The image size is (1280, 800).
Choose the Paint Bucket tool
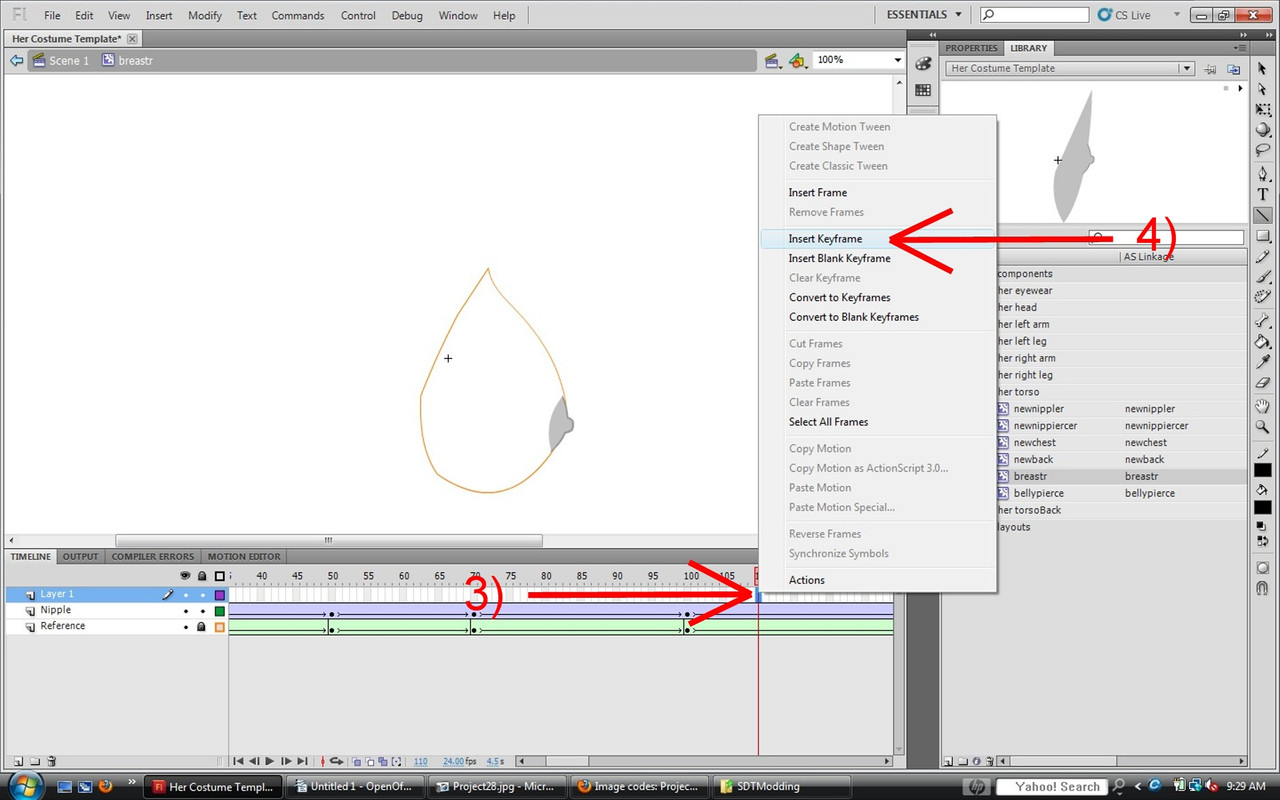1263,341
